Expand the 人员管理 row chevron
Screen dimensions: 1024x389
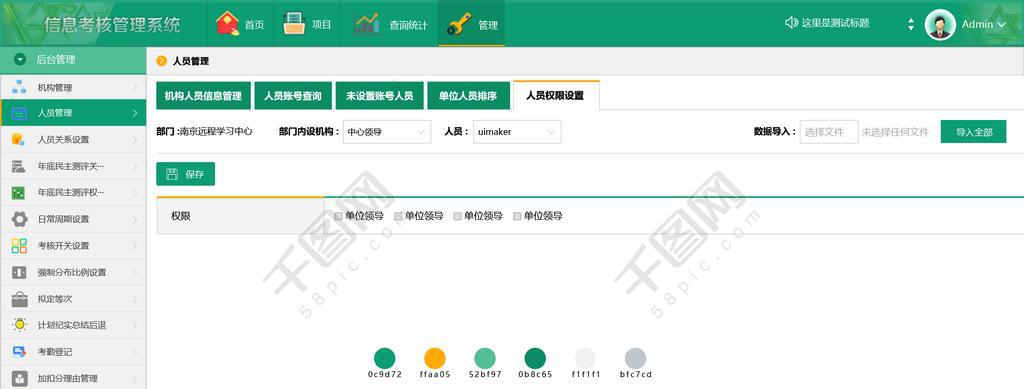[135, 113]
